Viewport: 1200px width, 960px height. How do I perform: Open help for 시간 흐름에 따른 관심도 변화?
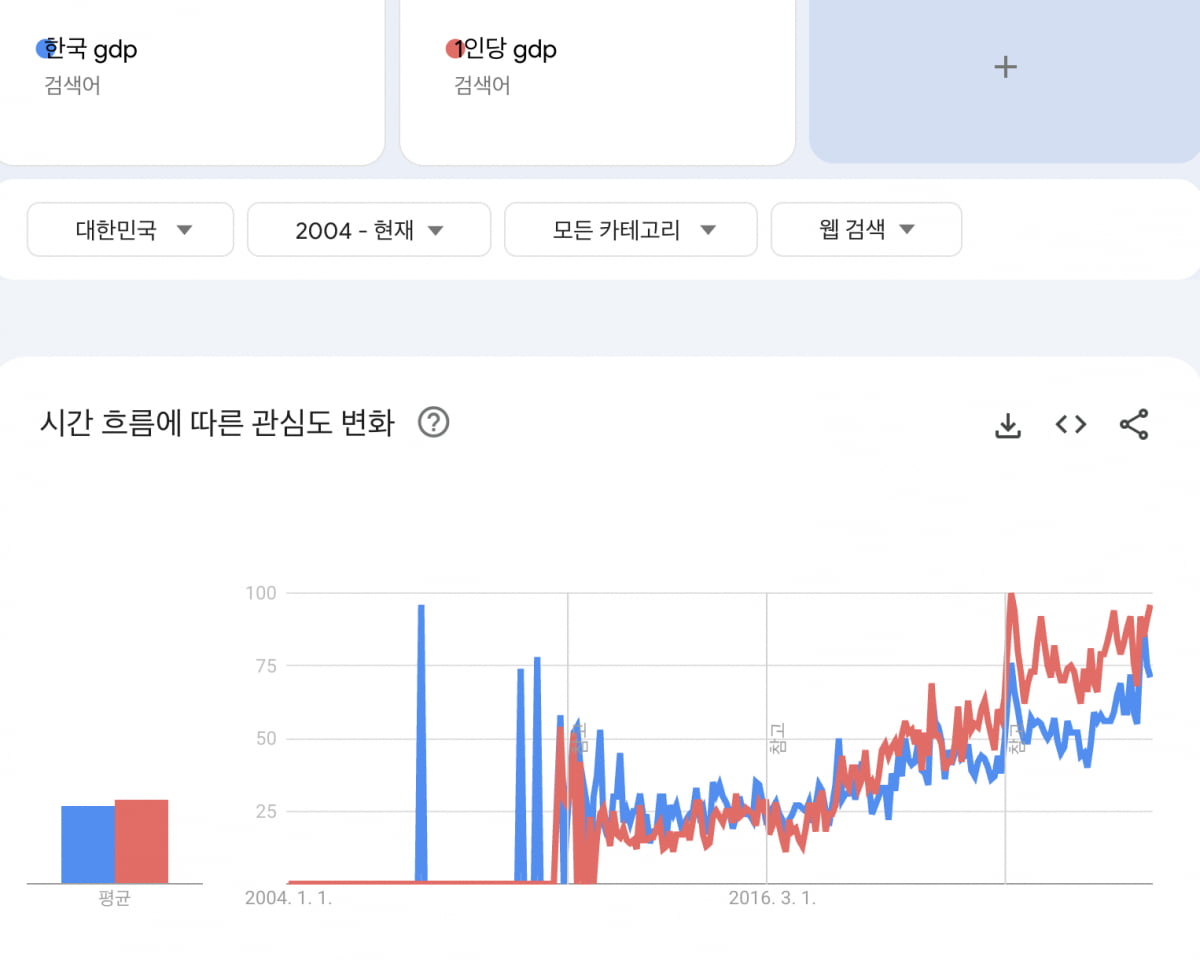pyautogui.click(x=433, y=423)
